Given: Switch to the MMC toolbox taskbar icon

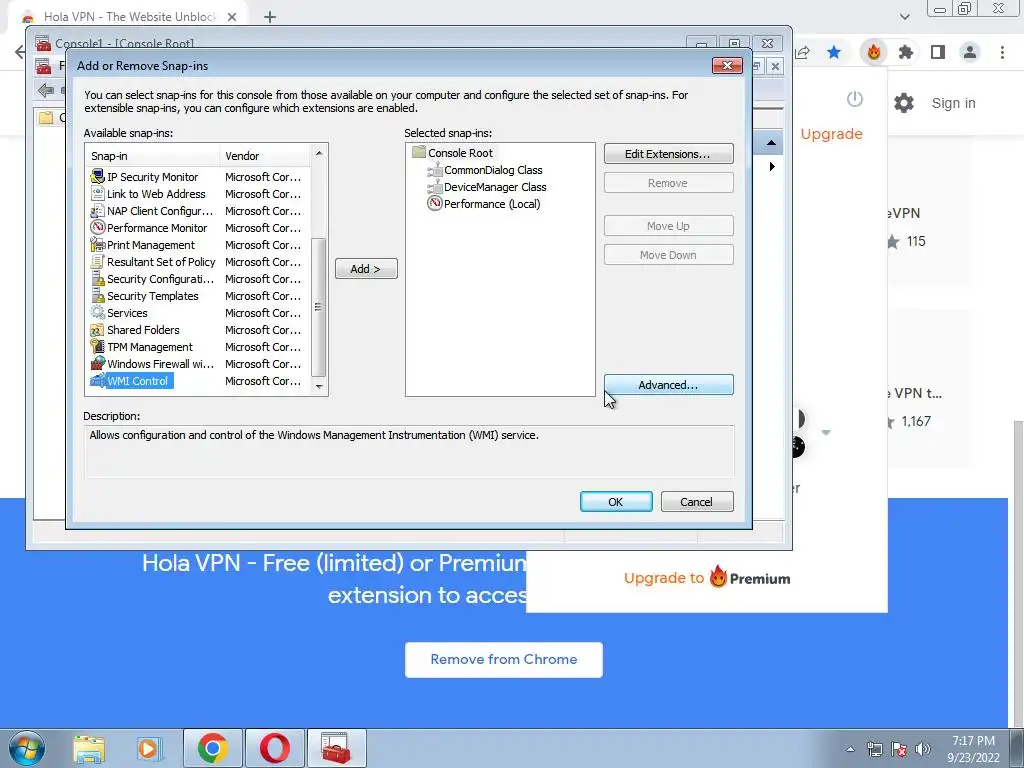Looking at the screenshot, I should click(336, 748).
